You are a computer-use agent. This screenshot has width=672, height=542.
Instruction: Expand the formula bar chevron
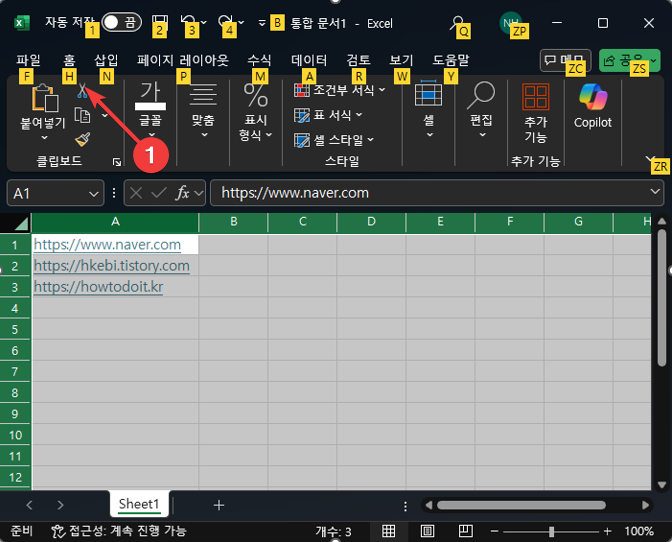click(654, 192)
